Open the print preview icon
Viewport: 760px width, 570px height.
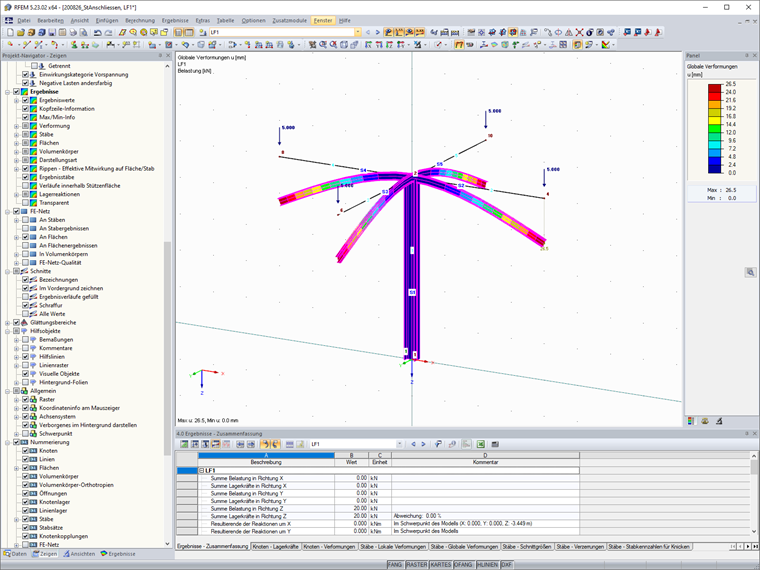[x=83, y=32]
